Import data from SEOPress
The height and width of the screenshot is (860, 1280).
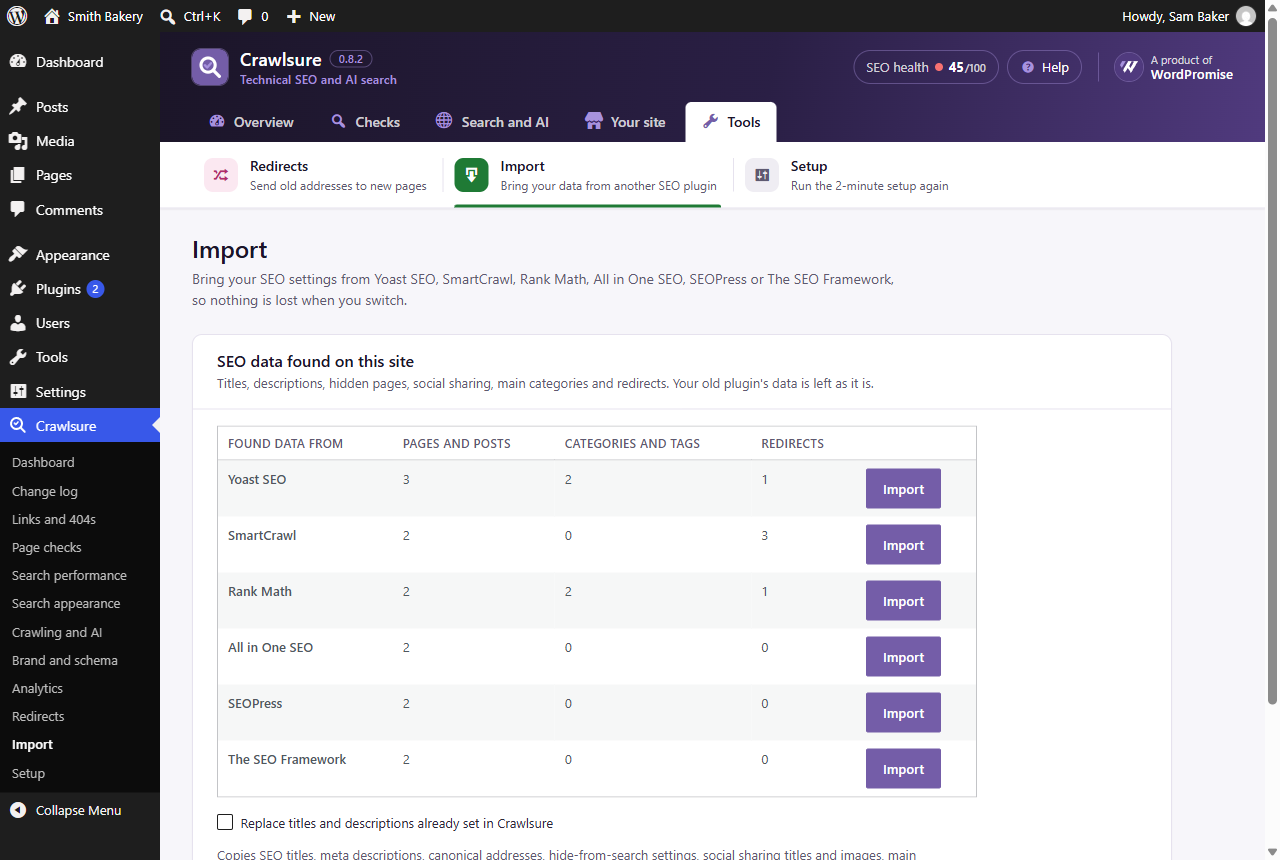[x=903, y=713]
